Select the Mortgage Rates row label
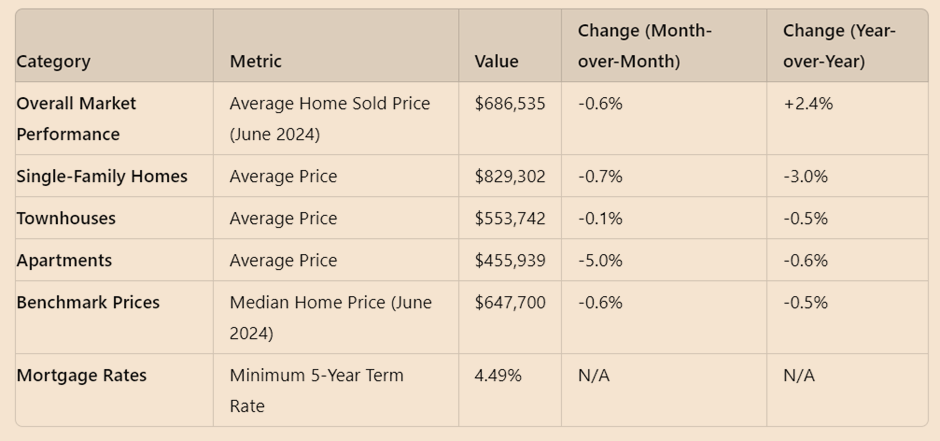 coord(81,375)
